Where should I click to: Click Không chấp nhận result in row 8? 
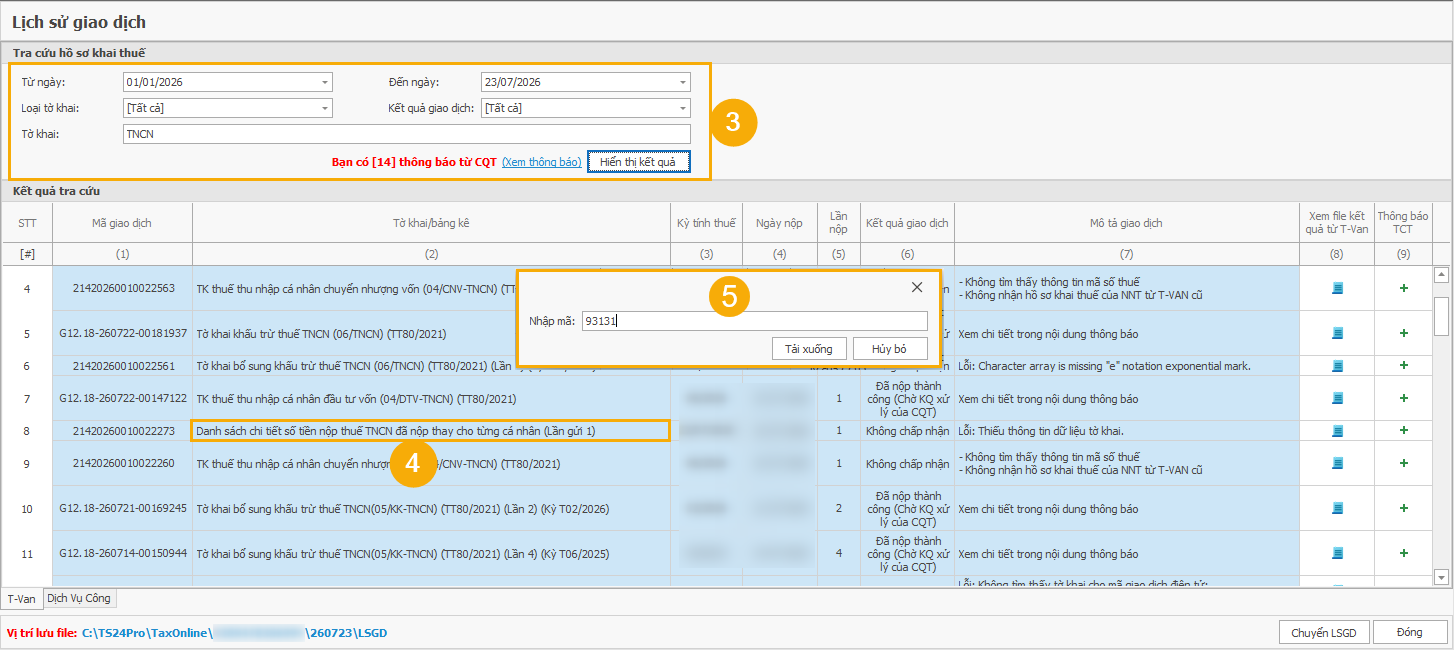(x=907, y=431)
